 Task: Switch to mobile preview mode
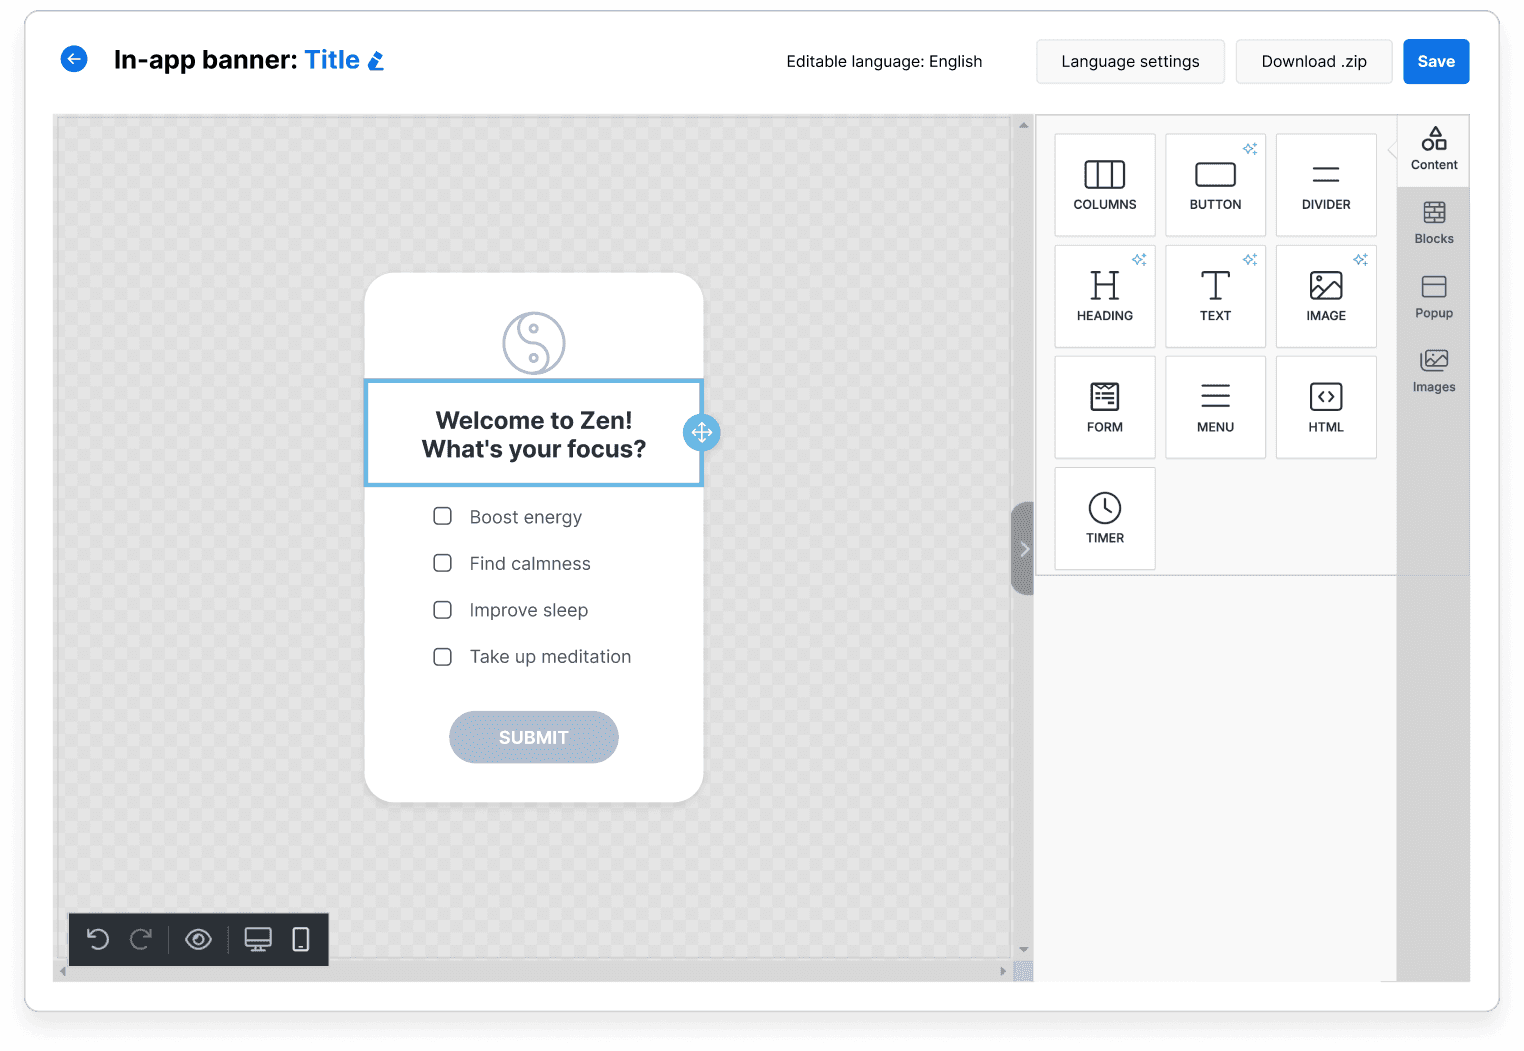coord(301,939)
